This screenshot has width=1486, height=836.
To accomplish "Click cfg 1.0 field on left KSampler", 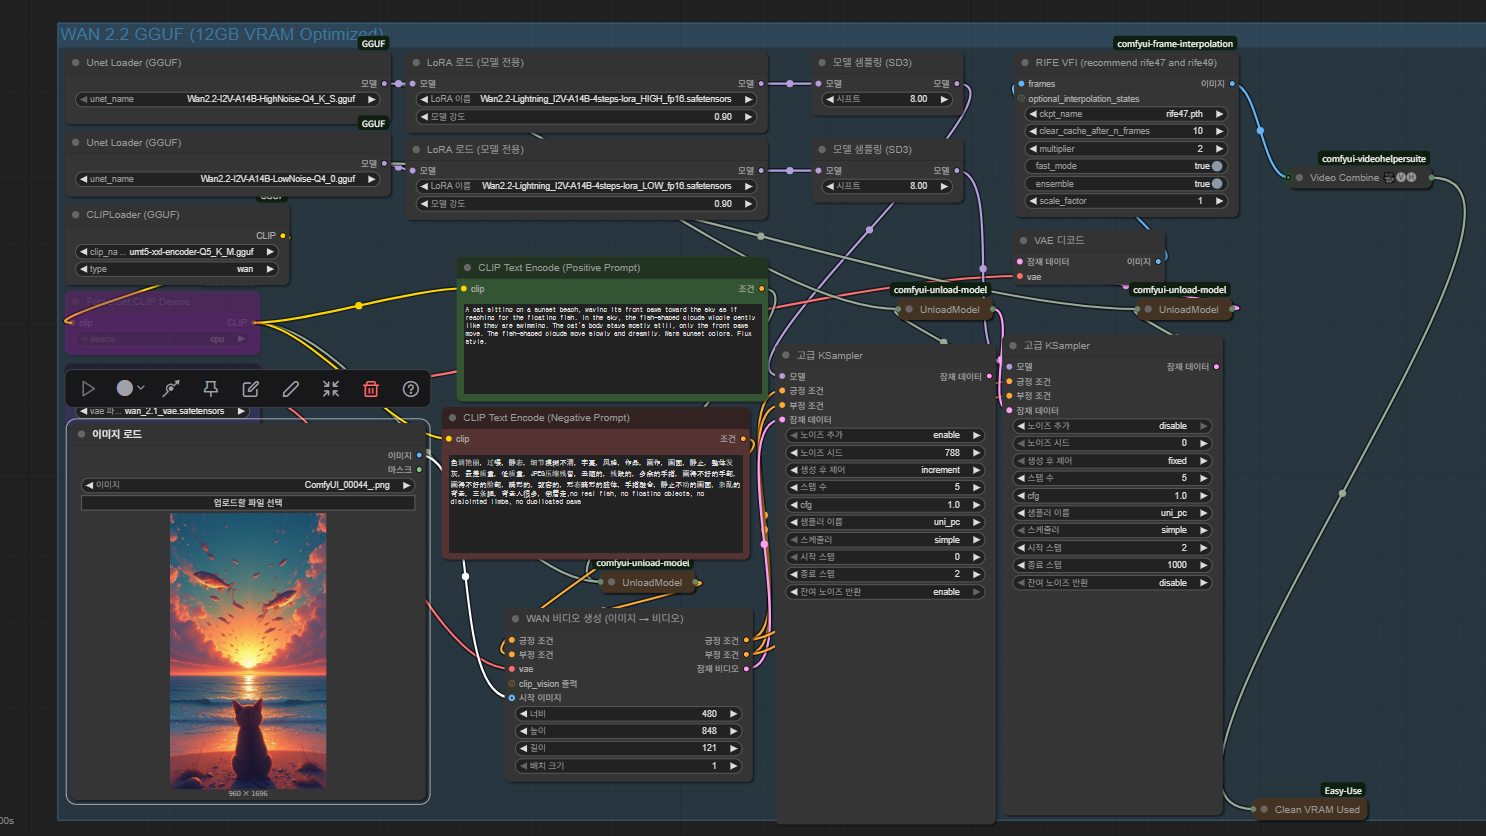I will point(884,505).
